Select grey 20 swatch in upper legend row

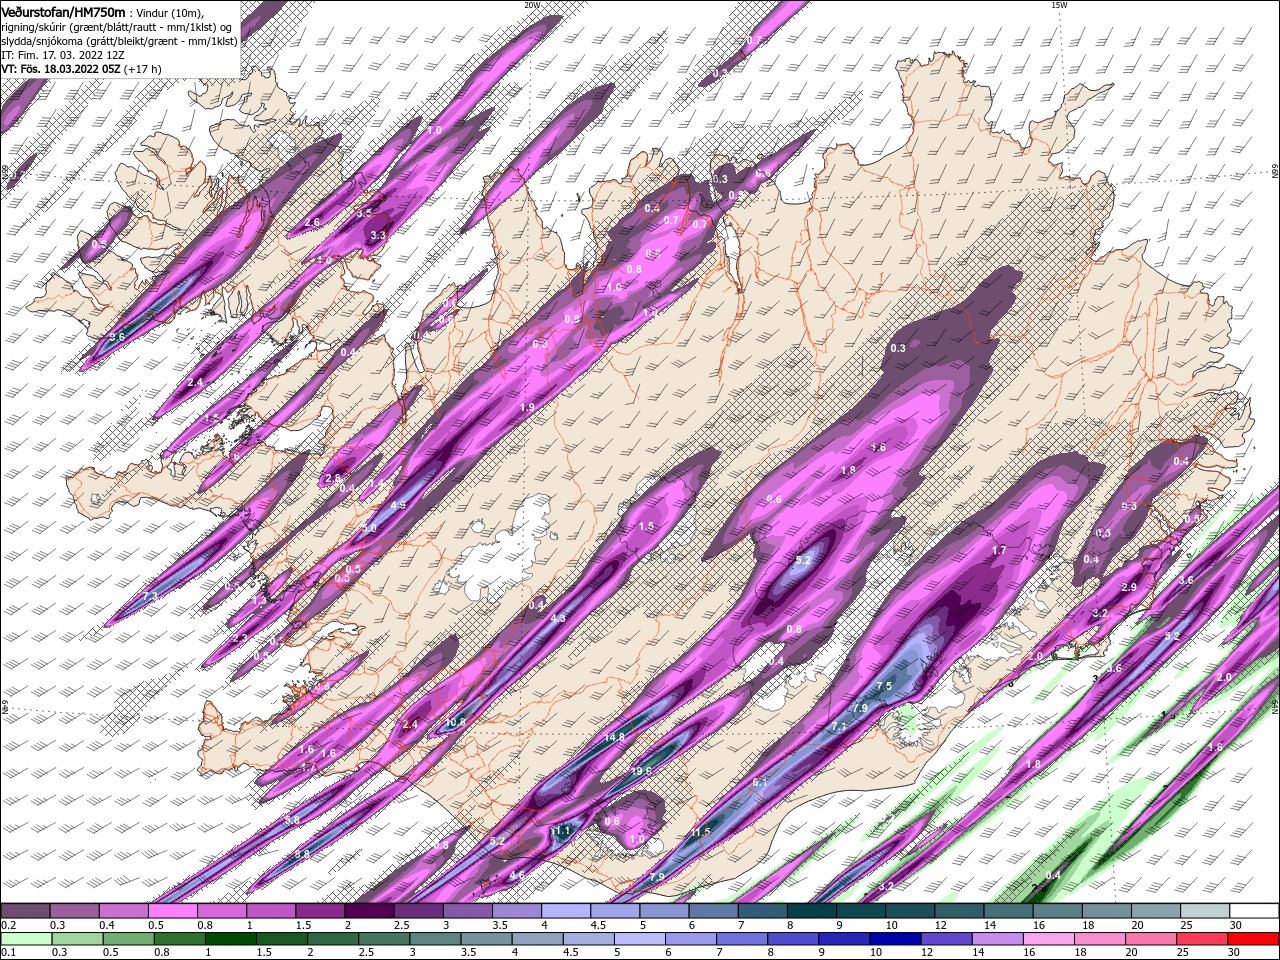pos(1156,911)
